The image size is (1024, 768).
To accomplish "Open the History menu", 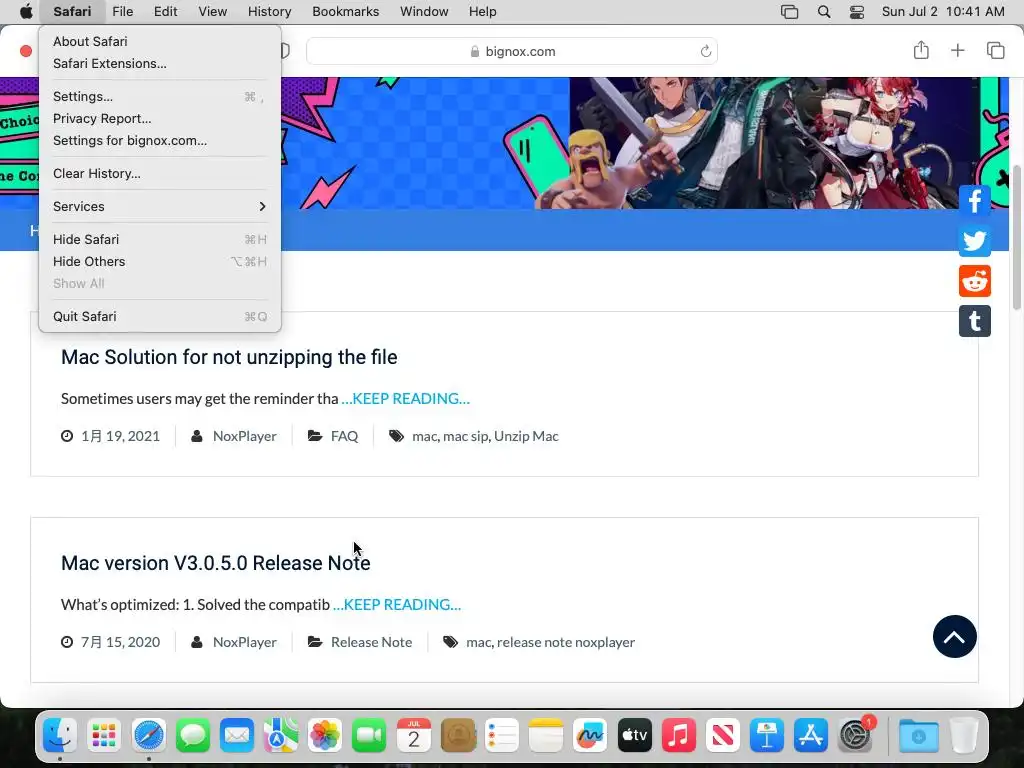I will pos(269,12).
